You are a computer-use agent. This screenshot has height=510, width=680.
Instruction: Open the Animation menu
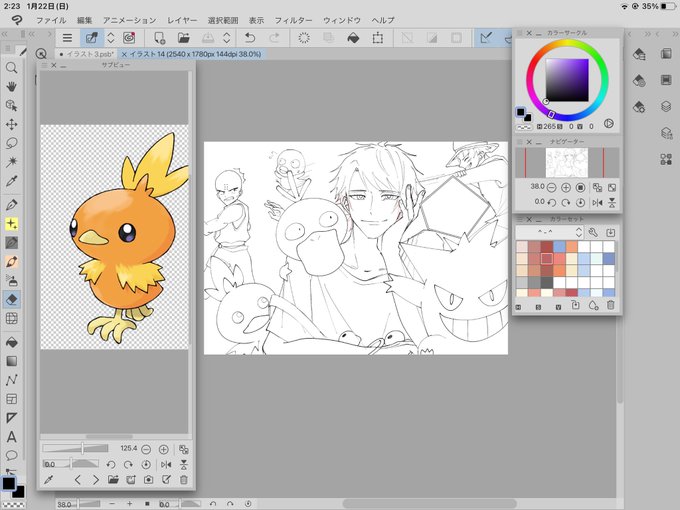tap(129, 20)
